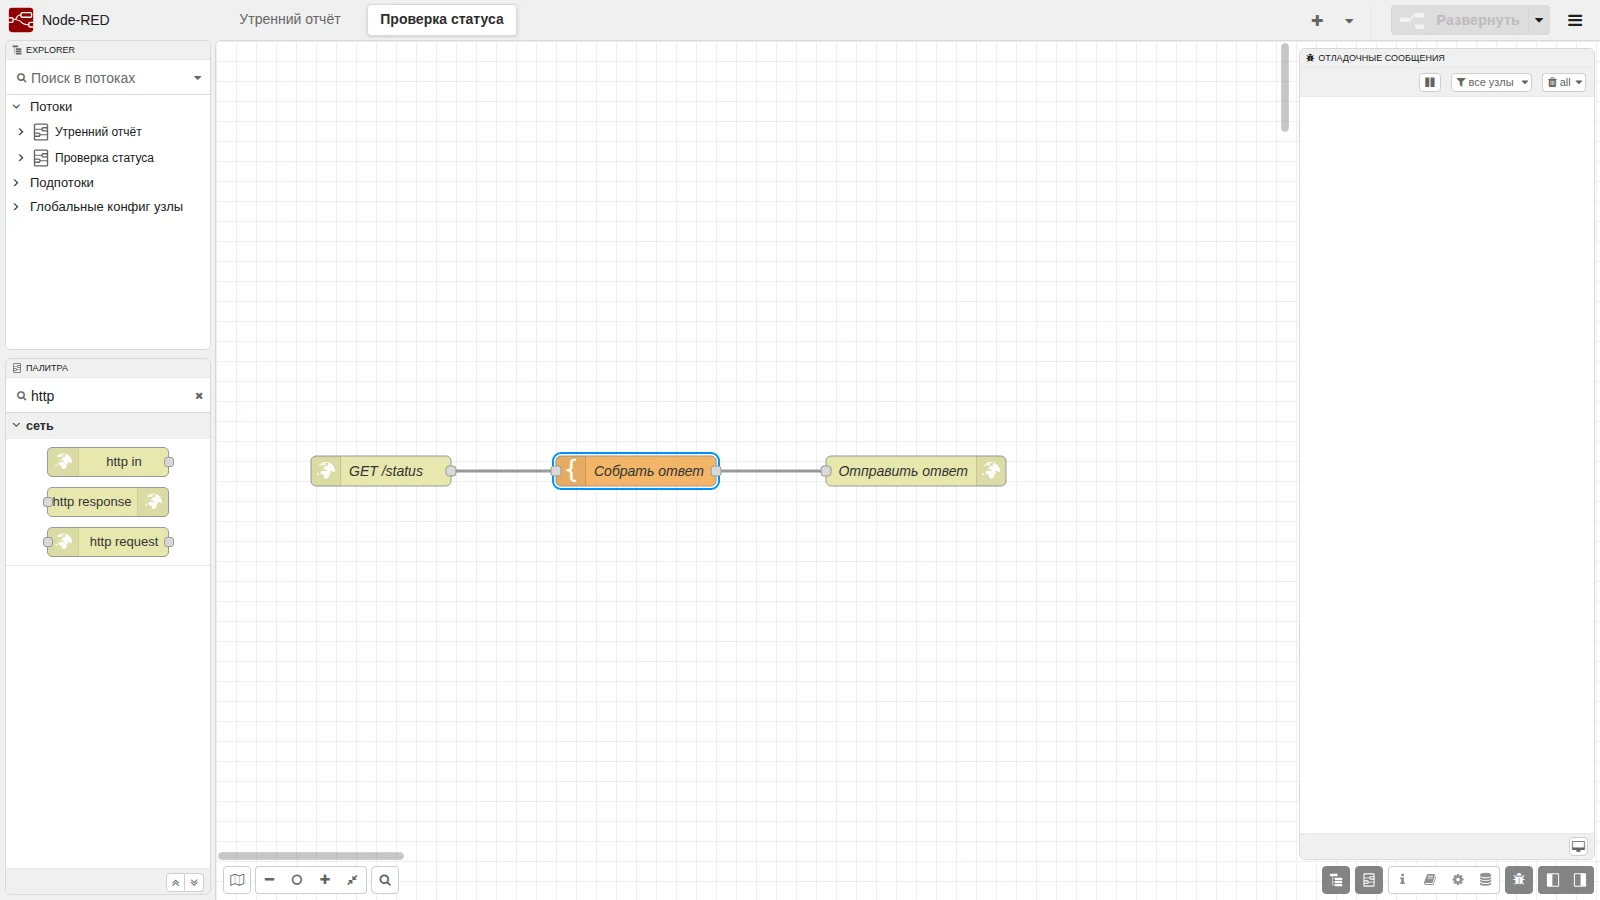Toggle the left sidebar panel visibility
1600x900 pixels.
click(x=1553, y=880)
